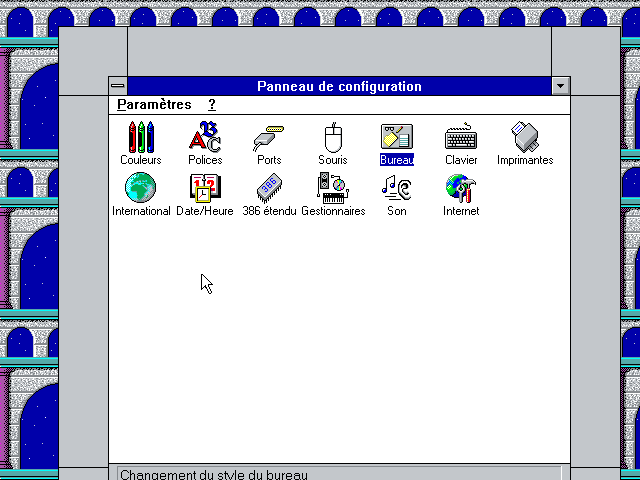Open the Gestionnaires drivers icon
The height and width of the screenshot is (480, 640).
pyautogui.click(x=333, y=188)
